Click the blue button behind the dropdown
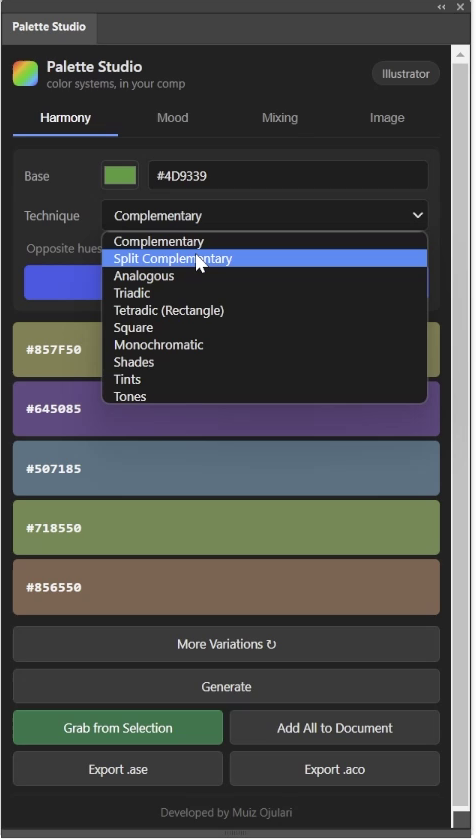Viewport: 476px width, 840px height. pos(63,282)
